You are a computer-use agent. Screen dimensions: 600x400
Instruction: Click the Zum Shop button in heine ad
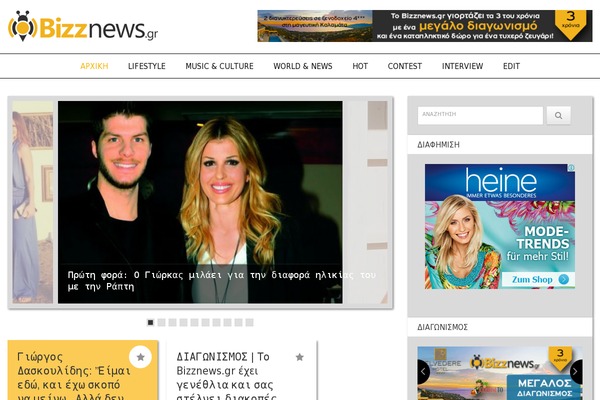coord(538,279)
